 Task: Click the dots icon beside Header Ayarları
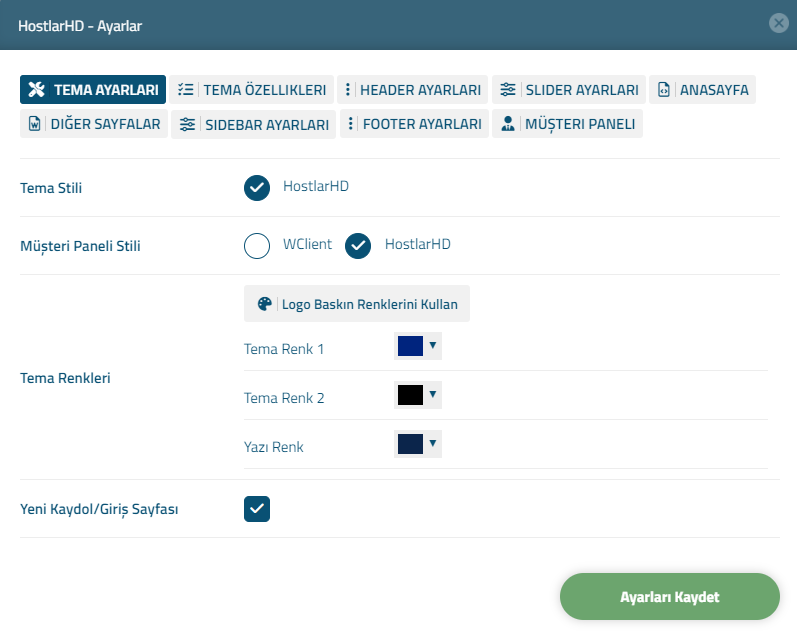click(348, 89)
